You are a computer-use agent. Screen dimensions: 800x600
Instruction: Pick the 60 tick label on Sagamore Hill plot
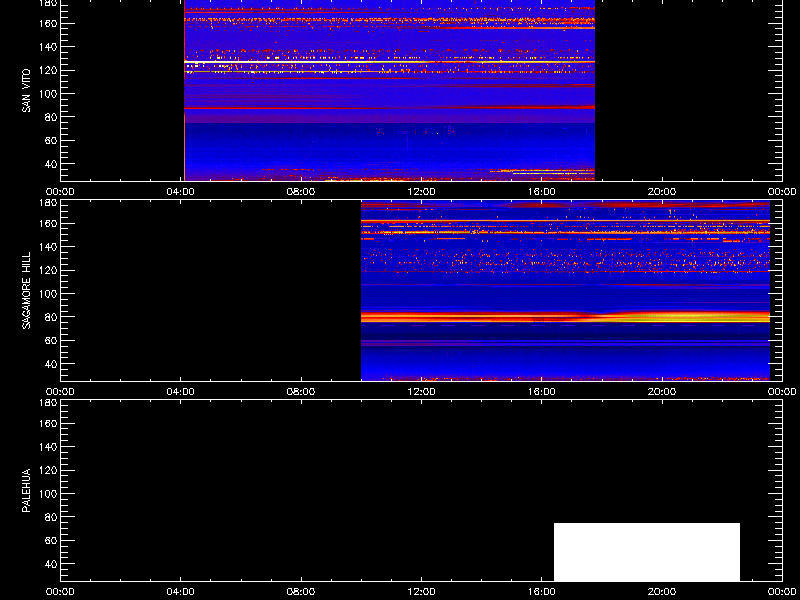(x=52, y=341)
